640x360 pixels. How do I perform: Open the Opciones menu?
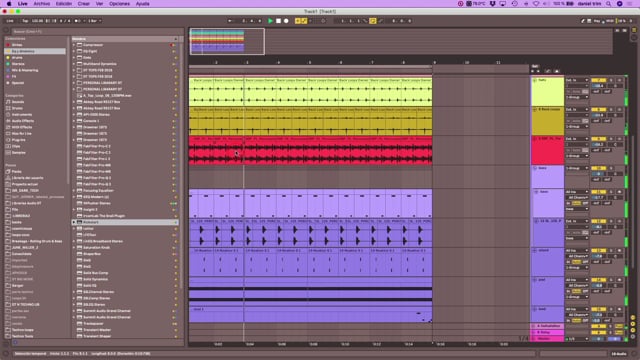tap(119, 4)
